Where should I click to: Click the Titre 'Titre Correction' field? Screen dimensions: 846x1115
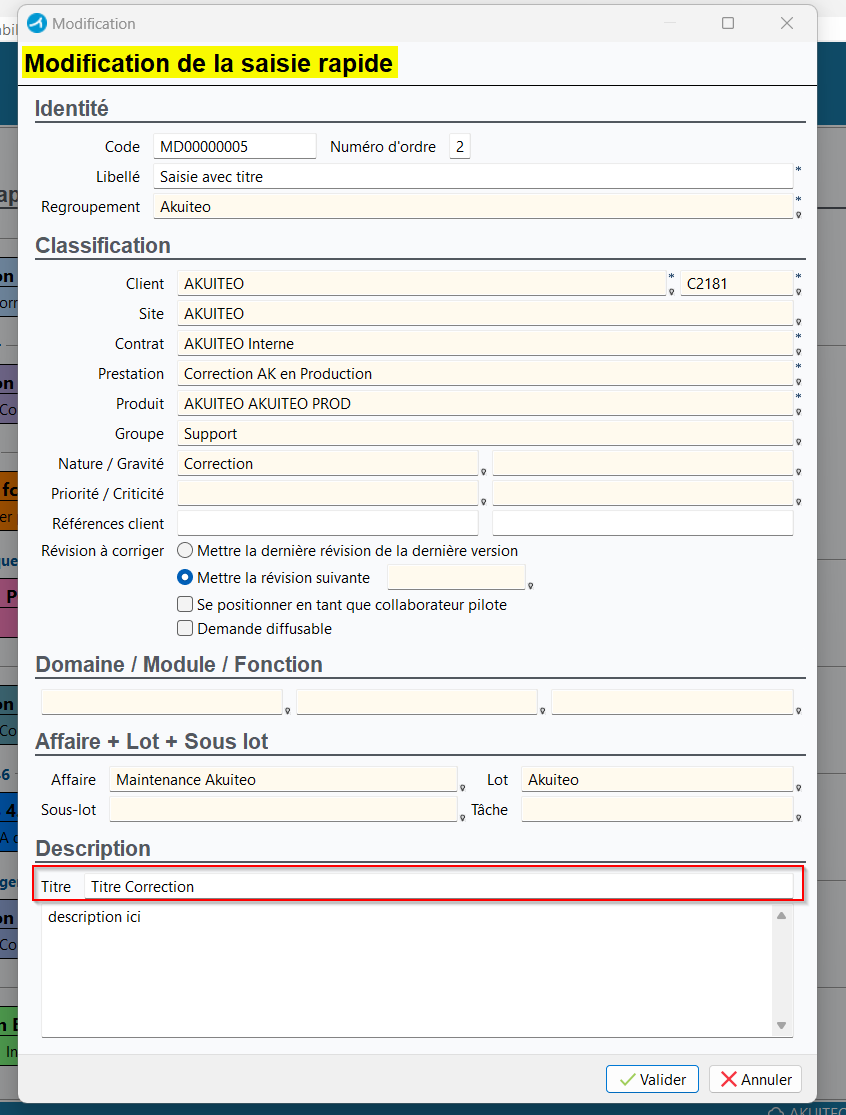point(439,886)
